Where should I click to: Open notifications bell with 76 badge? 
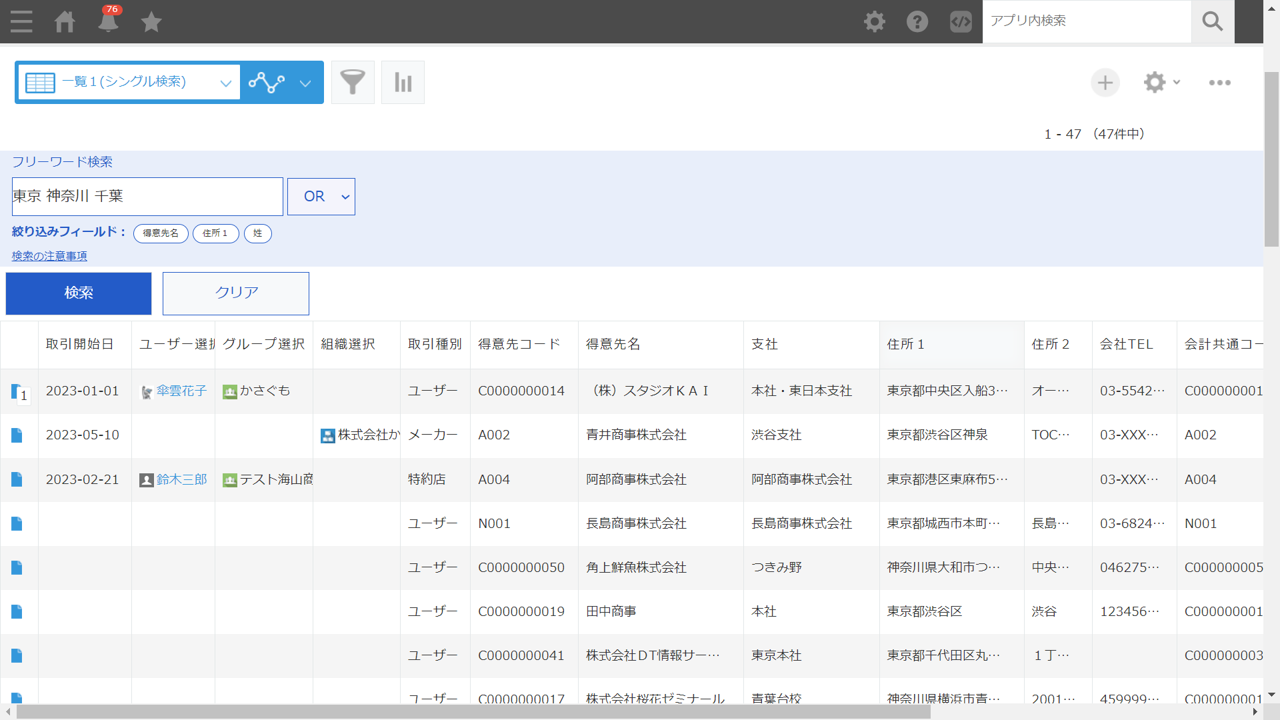tap(108, 20)
